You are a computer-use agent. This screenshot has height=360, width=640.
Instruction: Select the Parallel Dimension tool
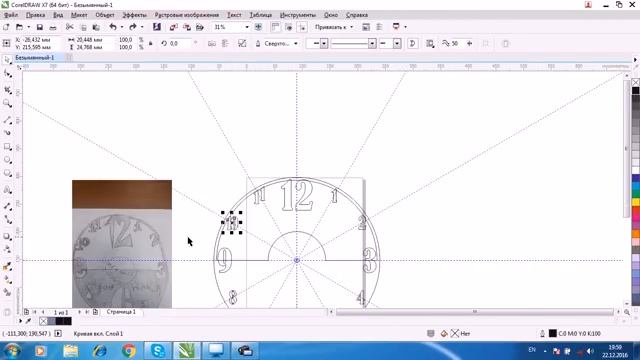[7, 206]
